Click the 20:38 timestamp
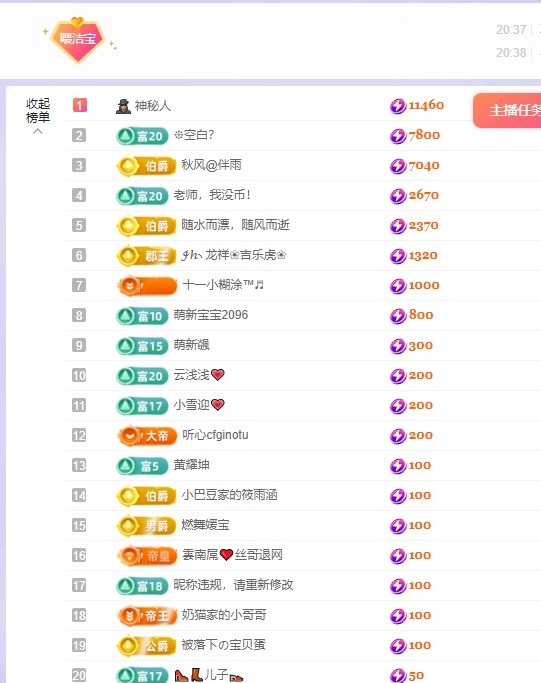The image size is (541, 683). (511, 53)
